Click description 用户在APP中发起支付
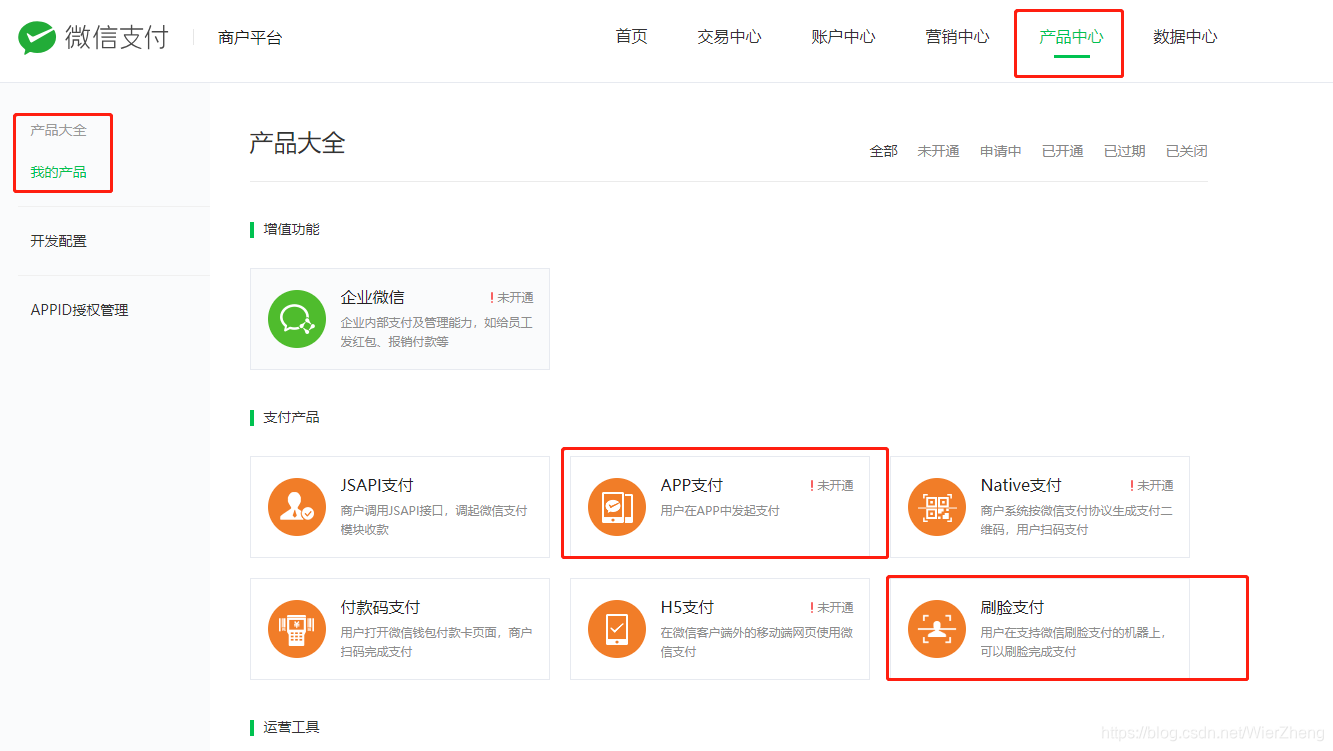Image resolution: width=1333 pixels, height=751 pixels. point(720,511)
